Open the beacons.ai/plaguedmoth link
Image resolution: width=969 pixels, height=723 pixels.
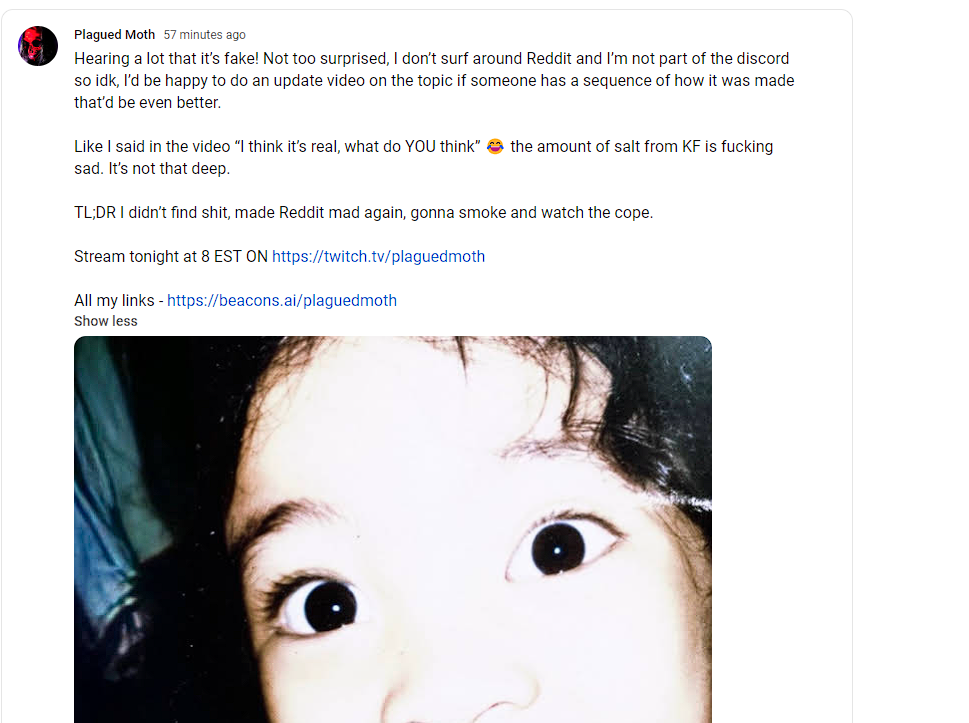pos(282,300)
